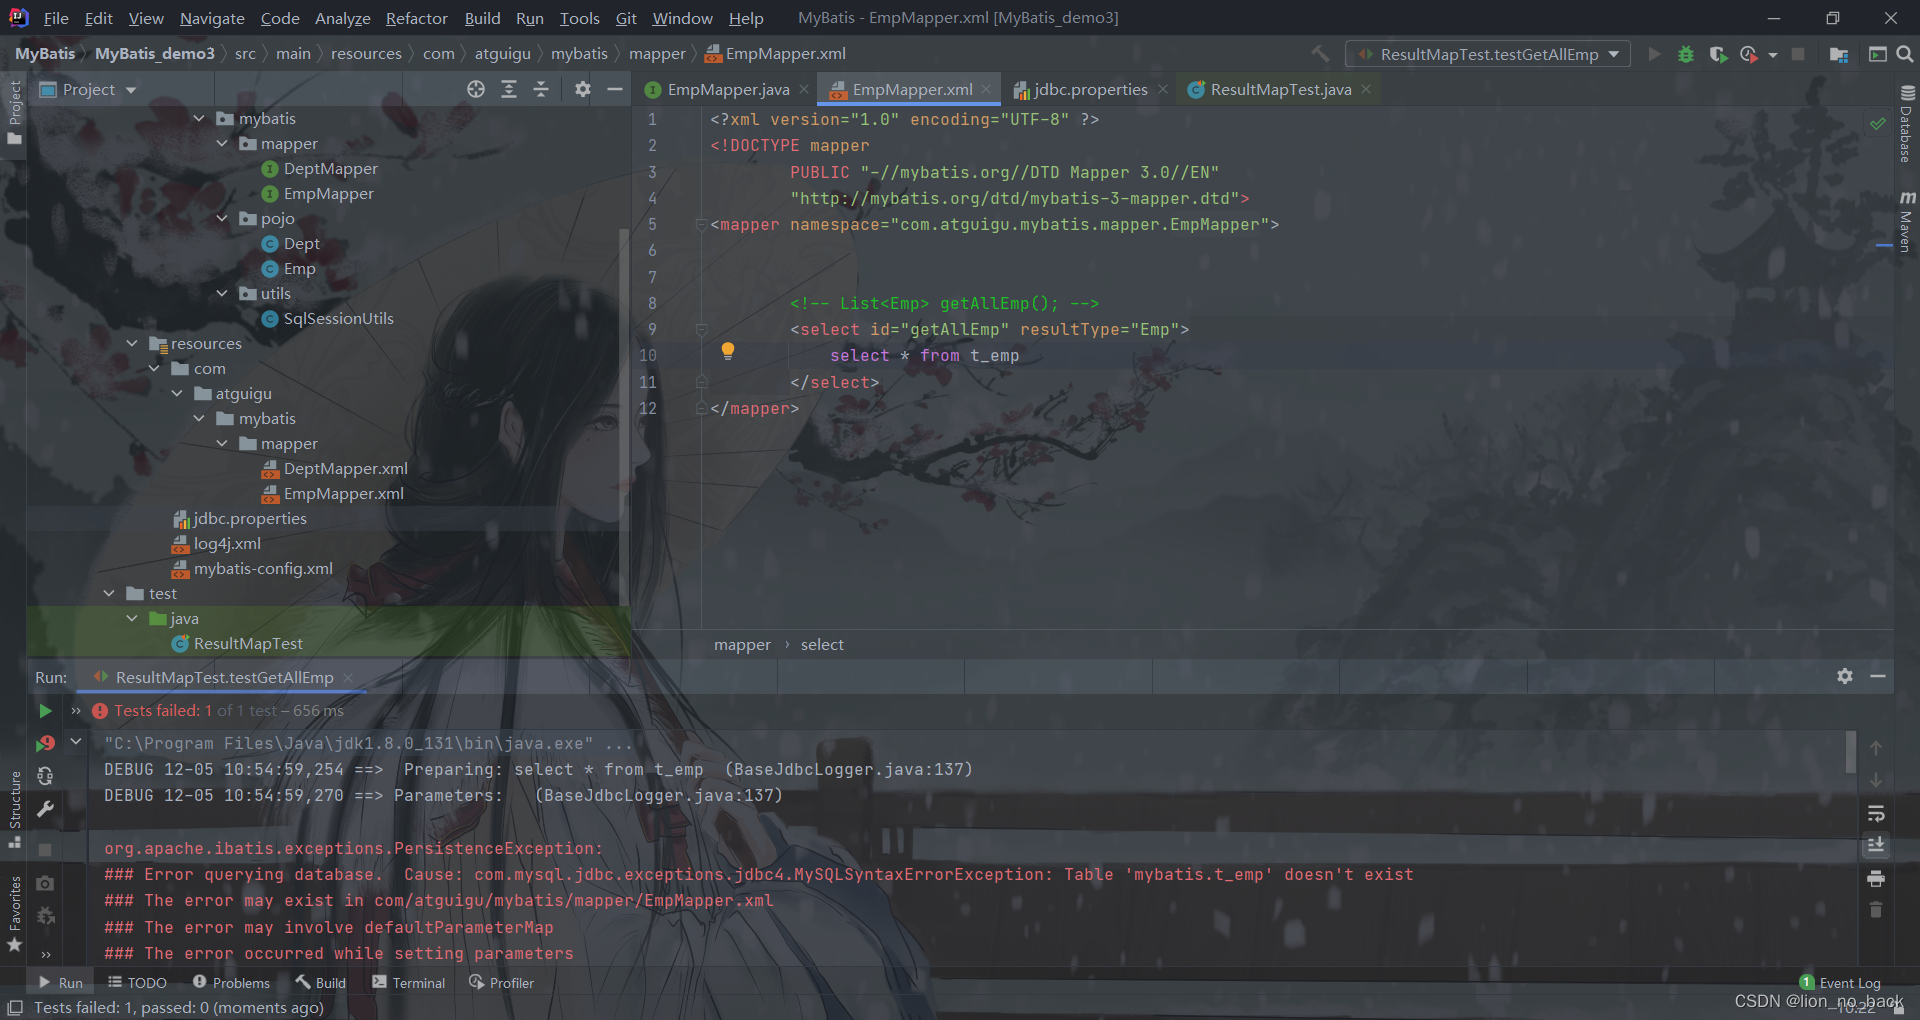Open the ResultMapTest.testGetAllEmp run configuration dropdown

click(1488, 54)
